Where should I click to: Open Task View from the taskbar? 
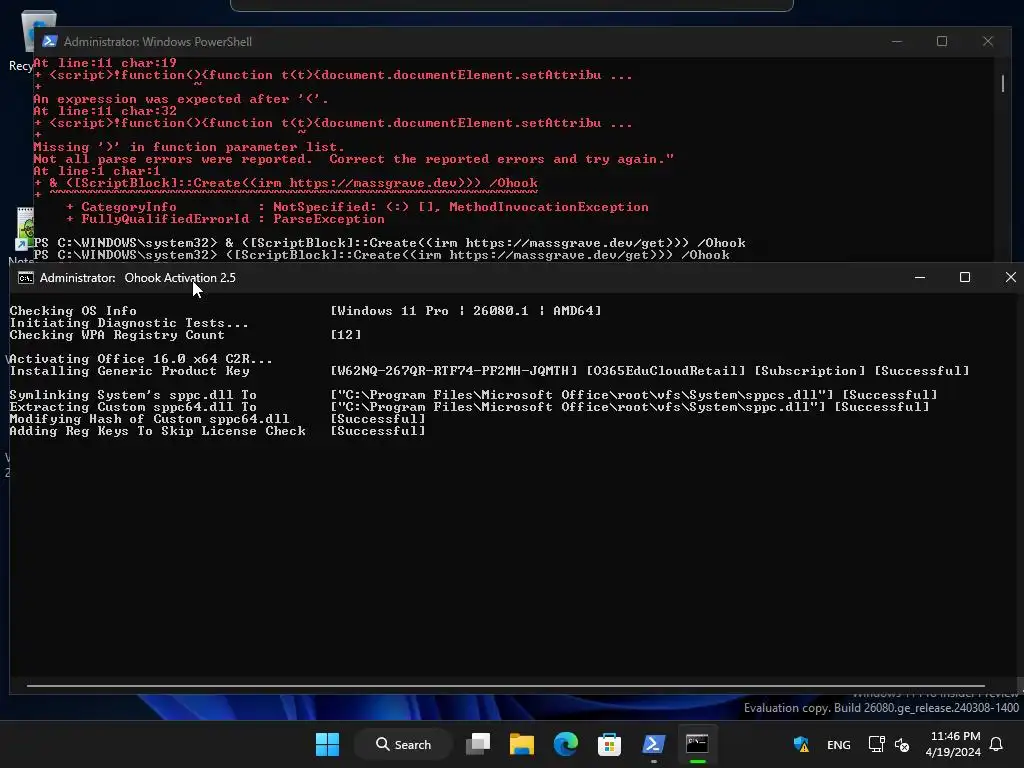477,744
